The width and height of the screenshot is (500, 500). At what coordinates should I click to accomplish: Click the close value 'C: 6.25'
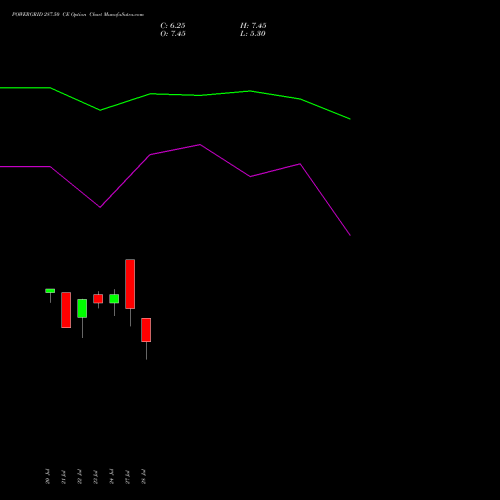point(173,26)
